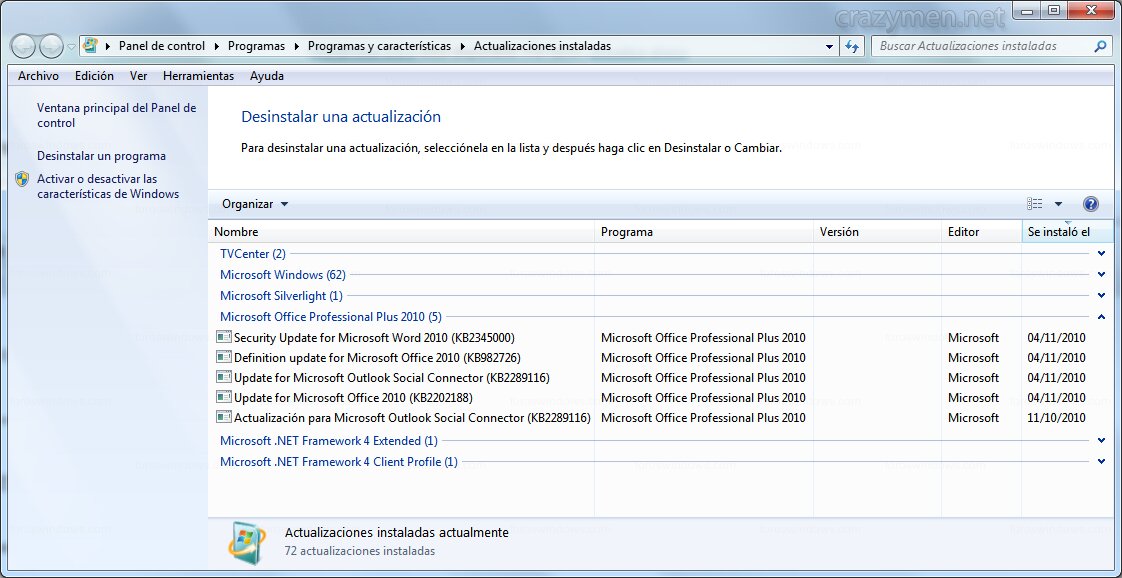This screenshot has height=578, width=1122.
Task: Click the Forward navigation arrow button
Action: coord(52,46)
